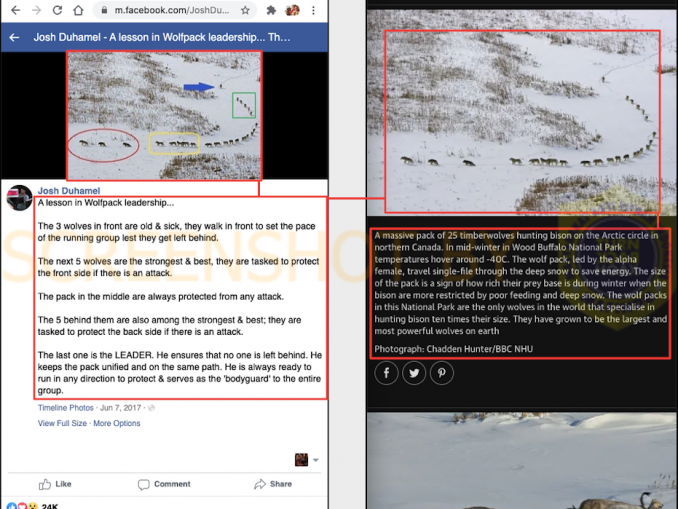Open the browser profile avatar
The height and width of the screenshot is (509, 678).
click(x=293, y=10)
